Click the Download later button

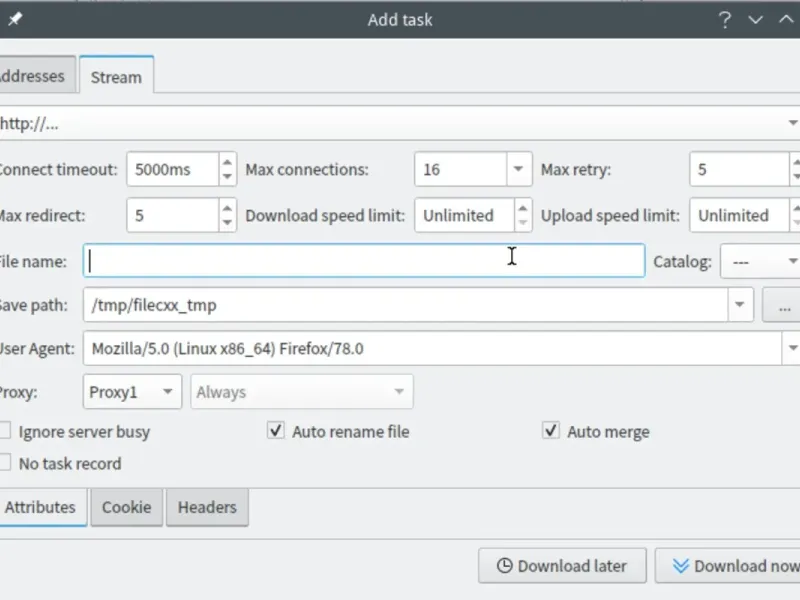(x=562, y=566)
